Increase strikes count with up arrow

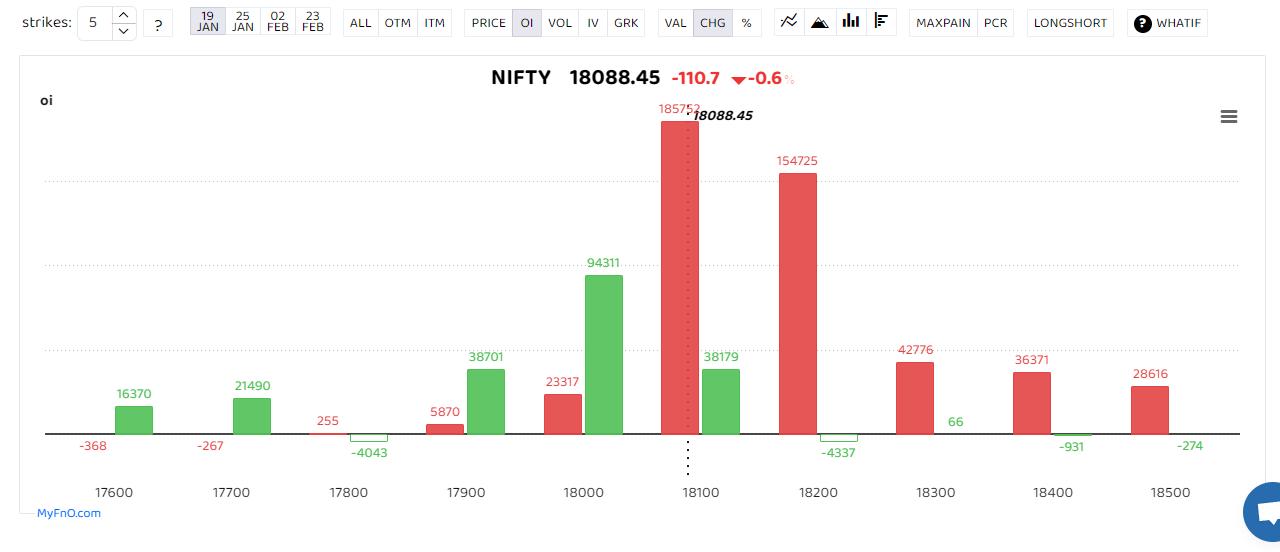[123, 14]
